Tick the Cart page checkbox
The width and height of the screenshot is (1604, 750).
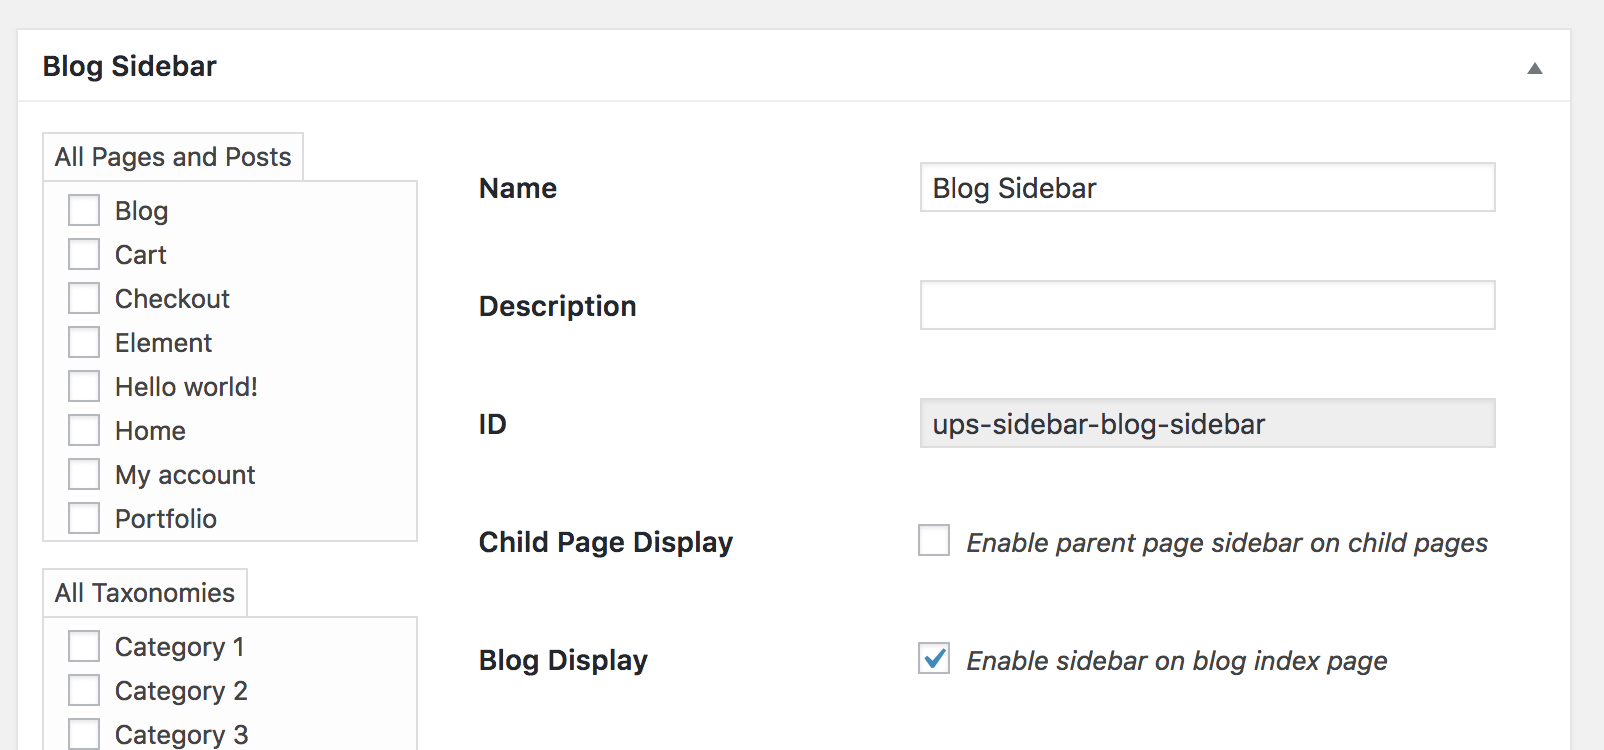84,255
